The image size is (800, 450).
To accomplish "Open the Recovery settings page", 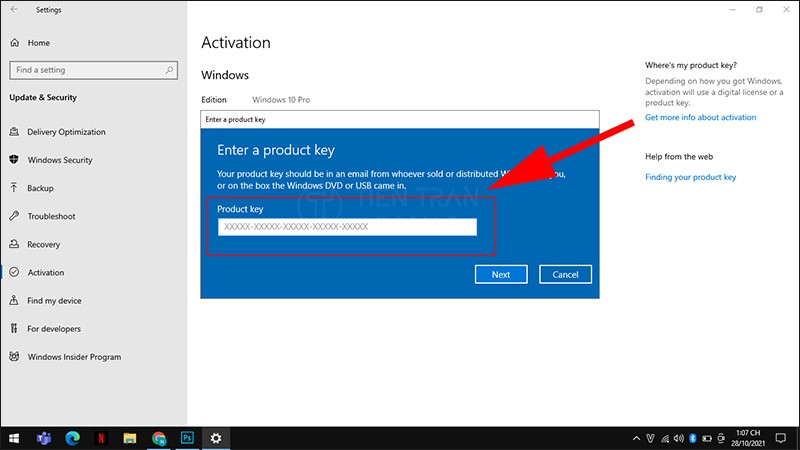I will (x=43, y=244).
